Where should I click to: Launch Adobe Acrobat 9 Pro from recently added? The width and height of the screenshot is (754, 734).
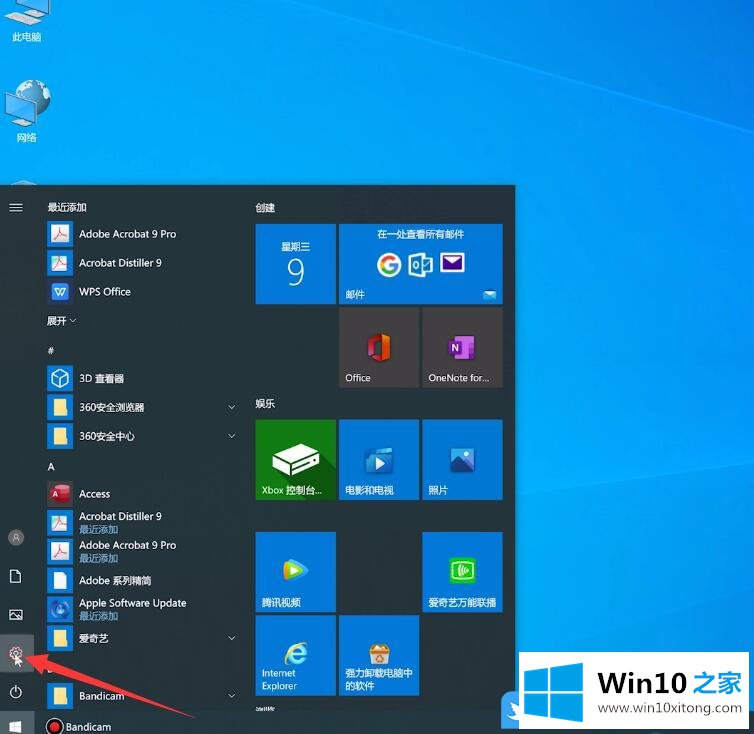[x=141, y=234]
